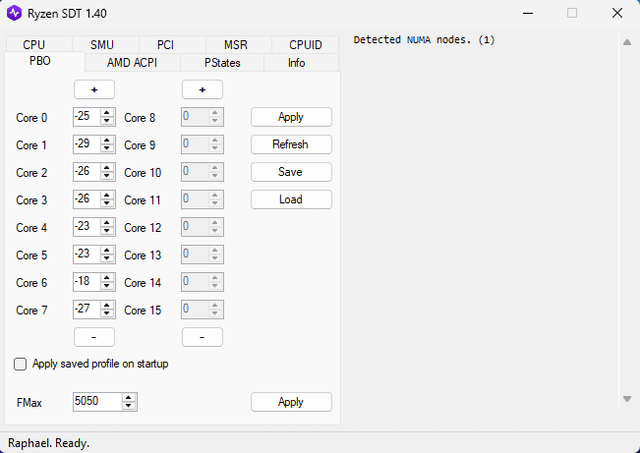Click the log panel scroll up arrow

[627, 42]
